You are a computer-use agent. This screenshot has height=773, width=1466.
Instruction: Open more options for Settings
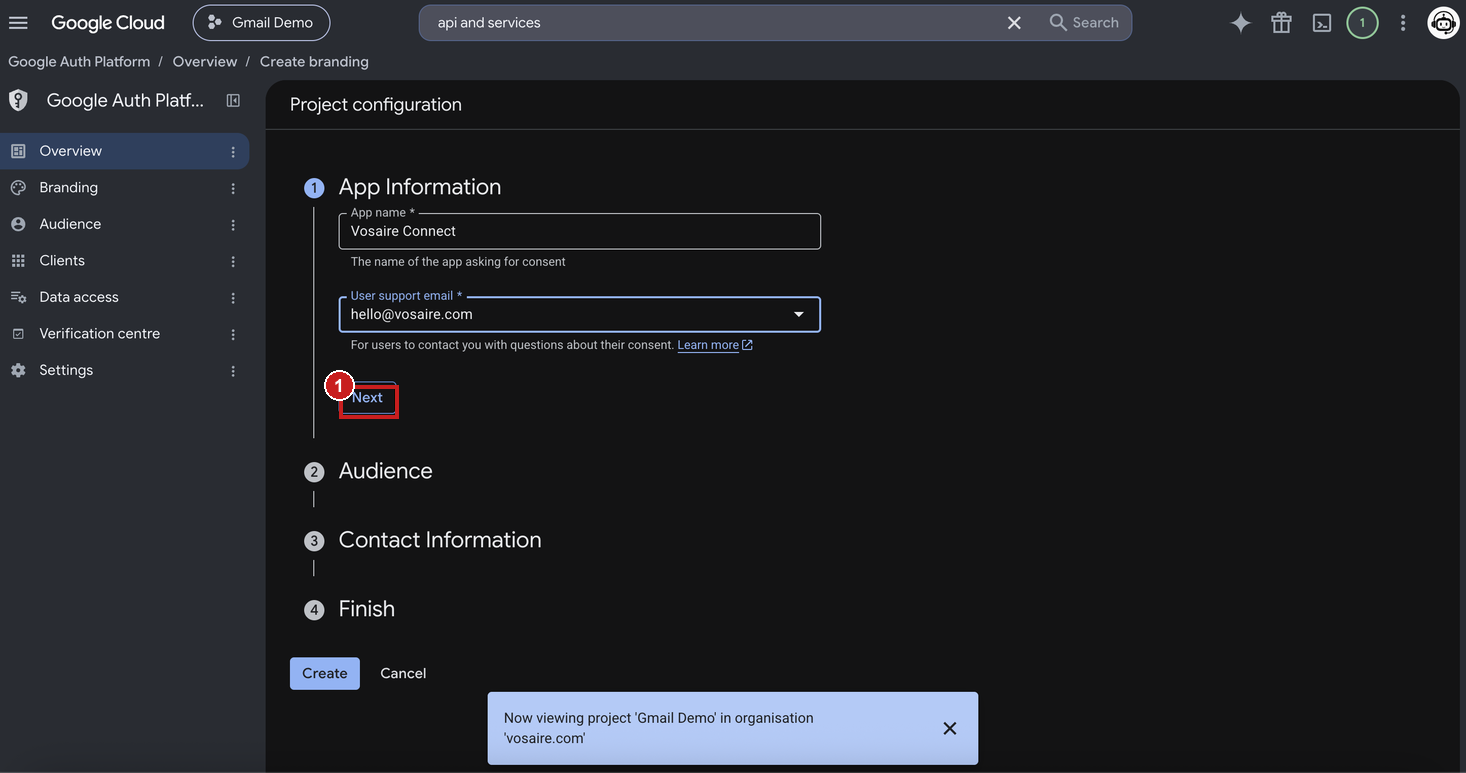pos(233,371)
